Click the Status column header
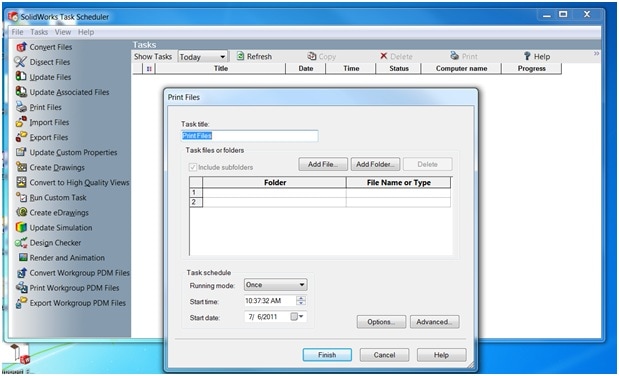This screenshot has height=376, width=619. point(399,68)
